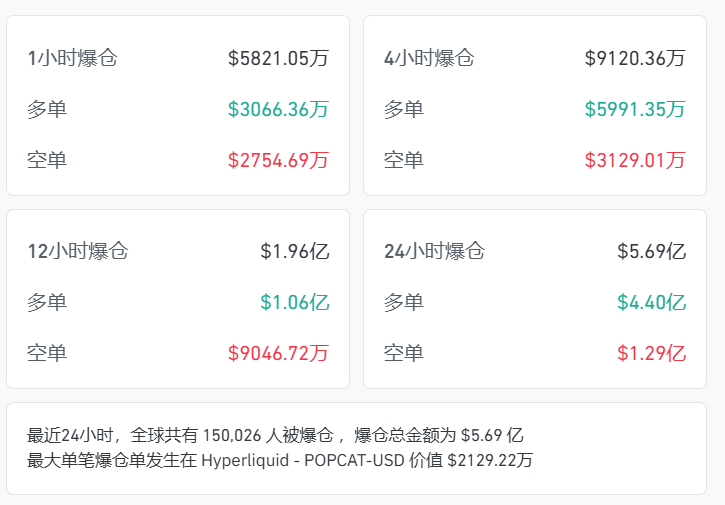Select the 12-hour total $1.96亿
The width and height of the screenshot is (725, 505).
(294, 251)
